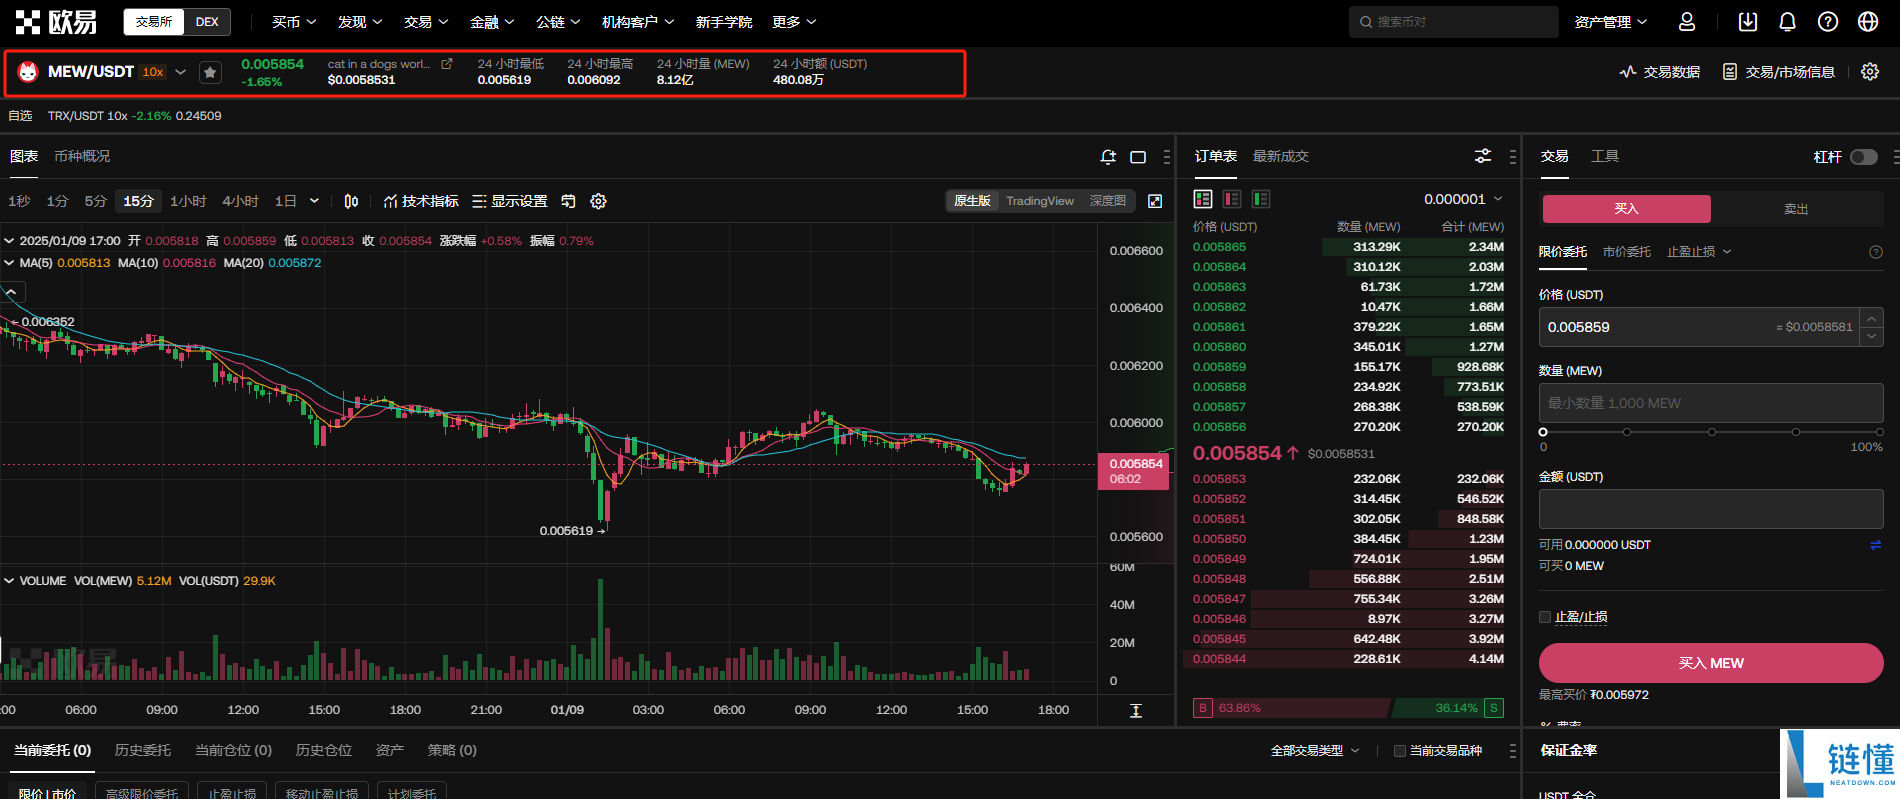The width and height of the screenshot is (1900, 799).
Task: Open the 全部交易类型 filter dropdown
Action: (1315, 751)
